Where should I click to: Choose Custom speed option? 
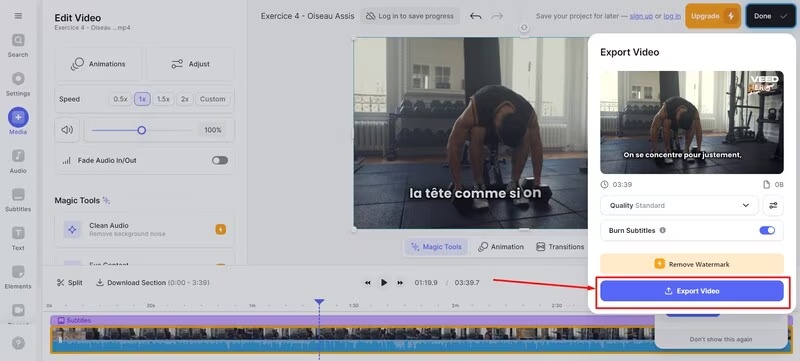213,99
